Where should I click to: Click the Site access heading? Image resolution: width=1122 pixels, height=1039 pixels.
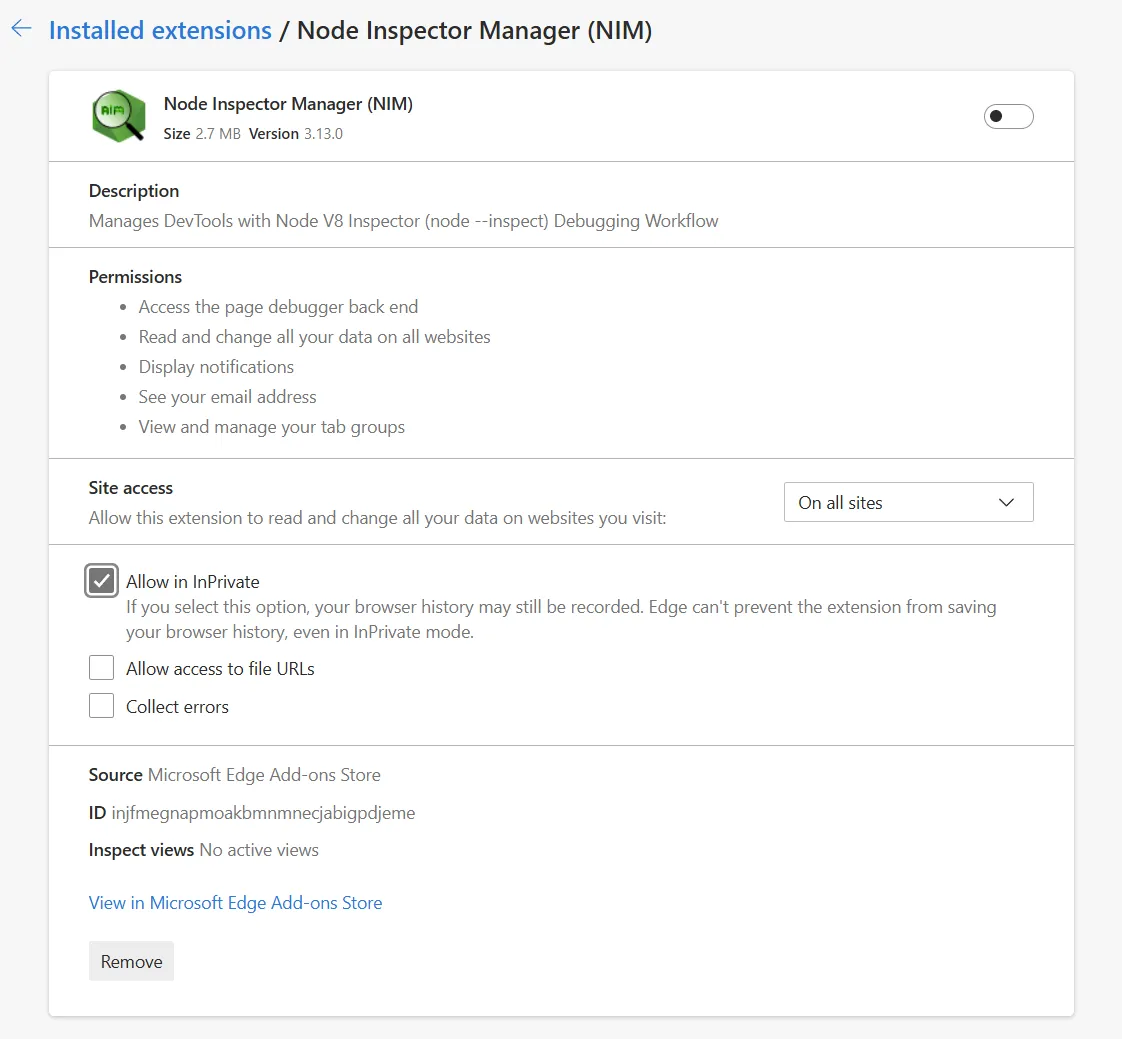(x=131, y=488)
